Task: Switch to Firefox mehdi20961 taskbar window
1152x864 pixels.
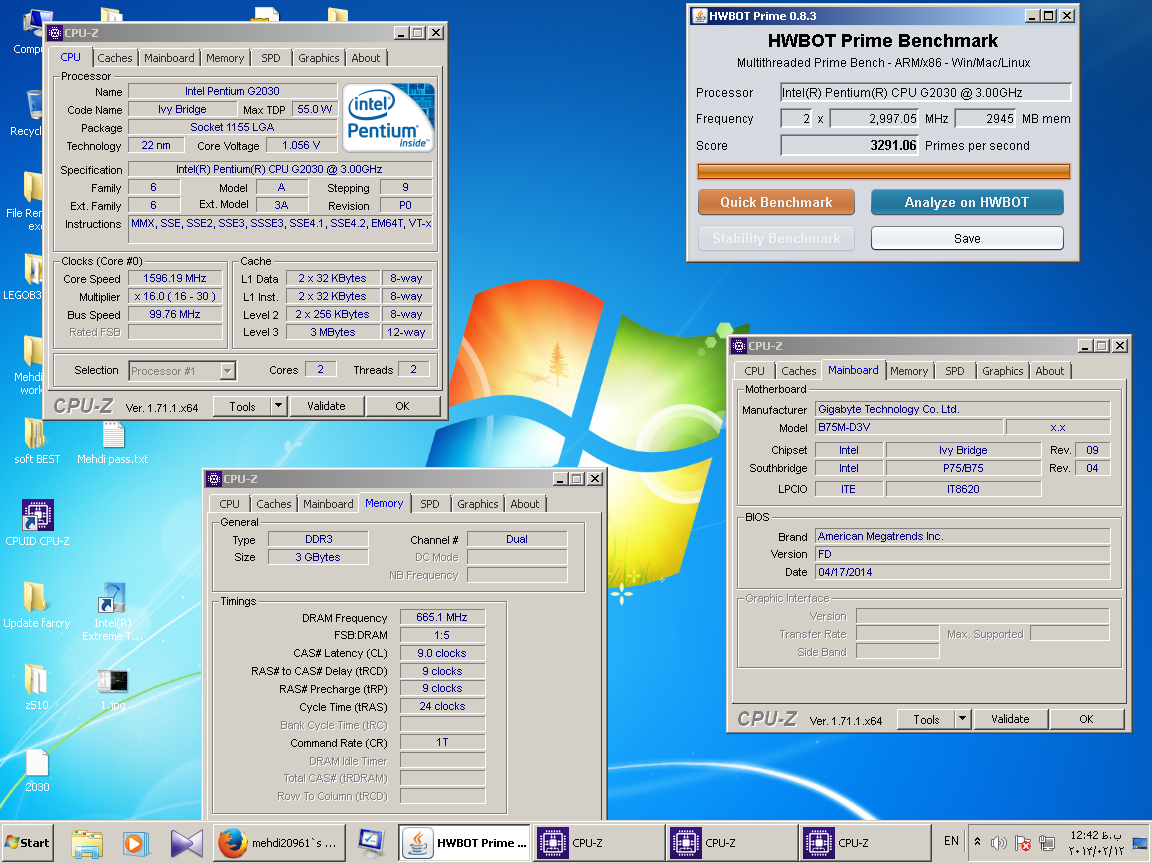Action: pyautogui.click(x=278, y=843)
